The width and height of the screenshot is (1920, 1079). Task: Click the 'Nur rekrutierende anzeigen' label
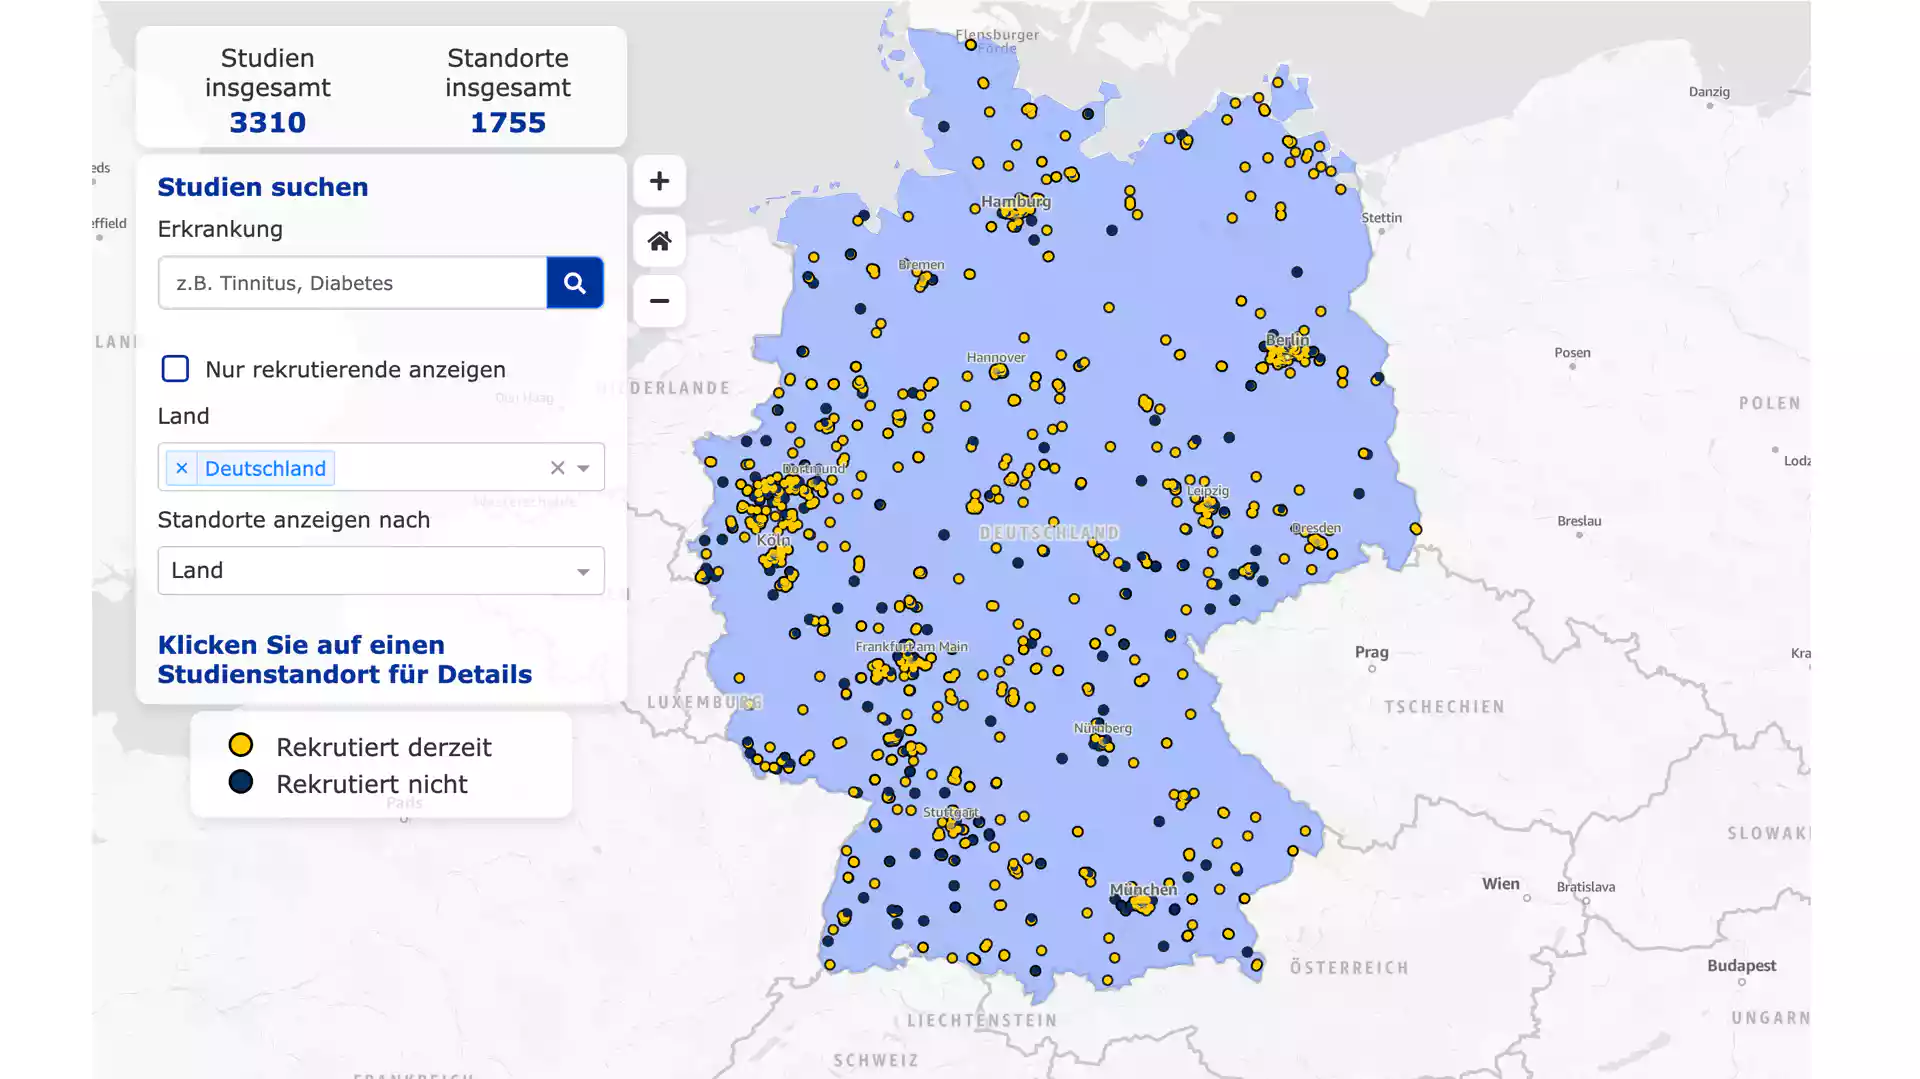tap(355, 369)
